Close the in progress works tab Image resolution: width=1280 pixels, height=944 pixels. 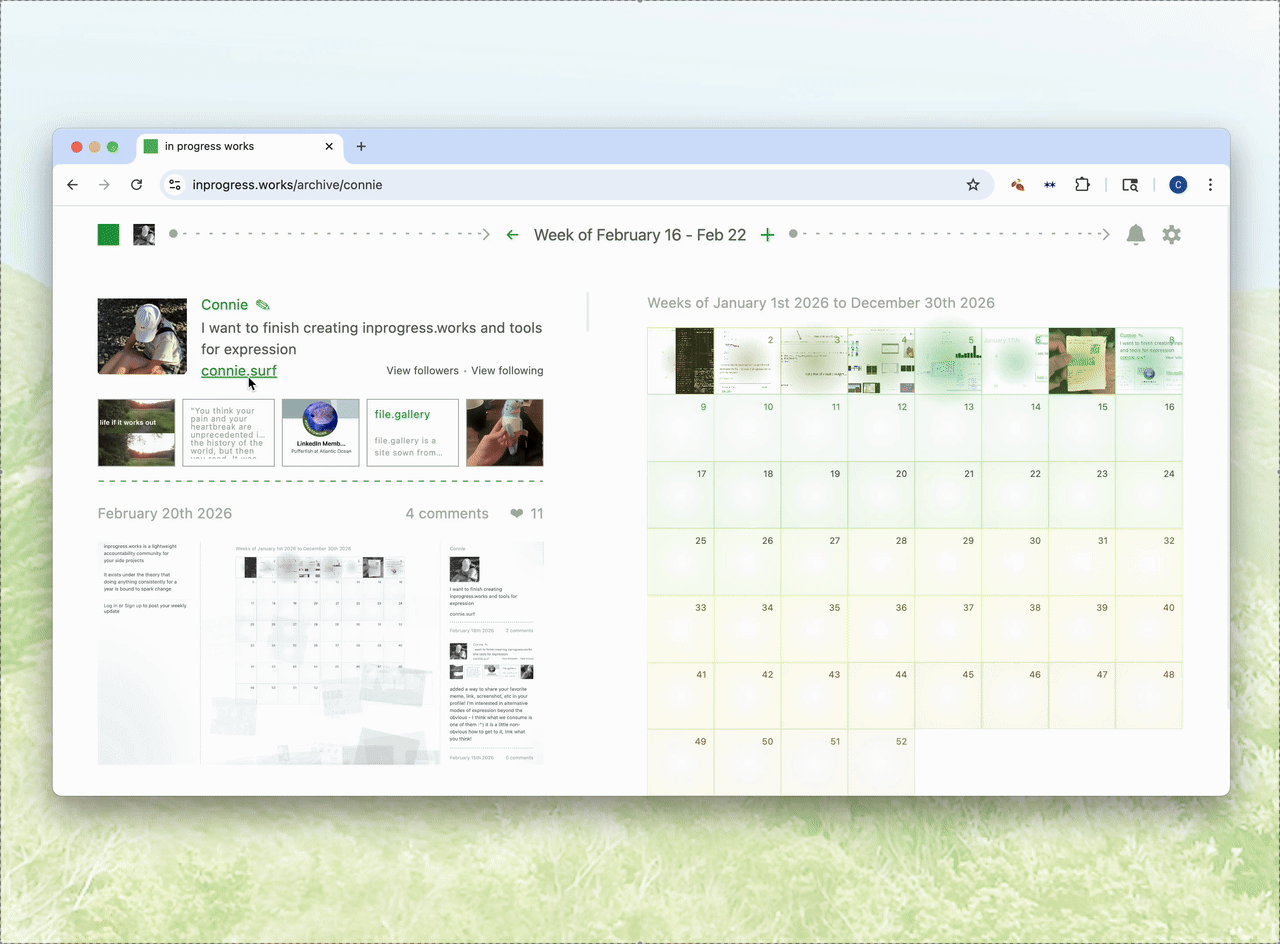tap(329, 146)
